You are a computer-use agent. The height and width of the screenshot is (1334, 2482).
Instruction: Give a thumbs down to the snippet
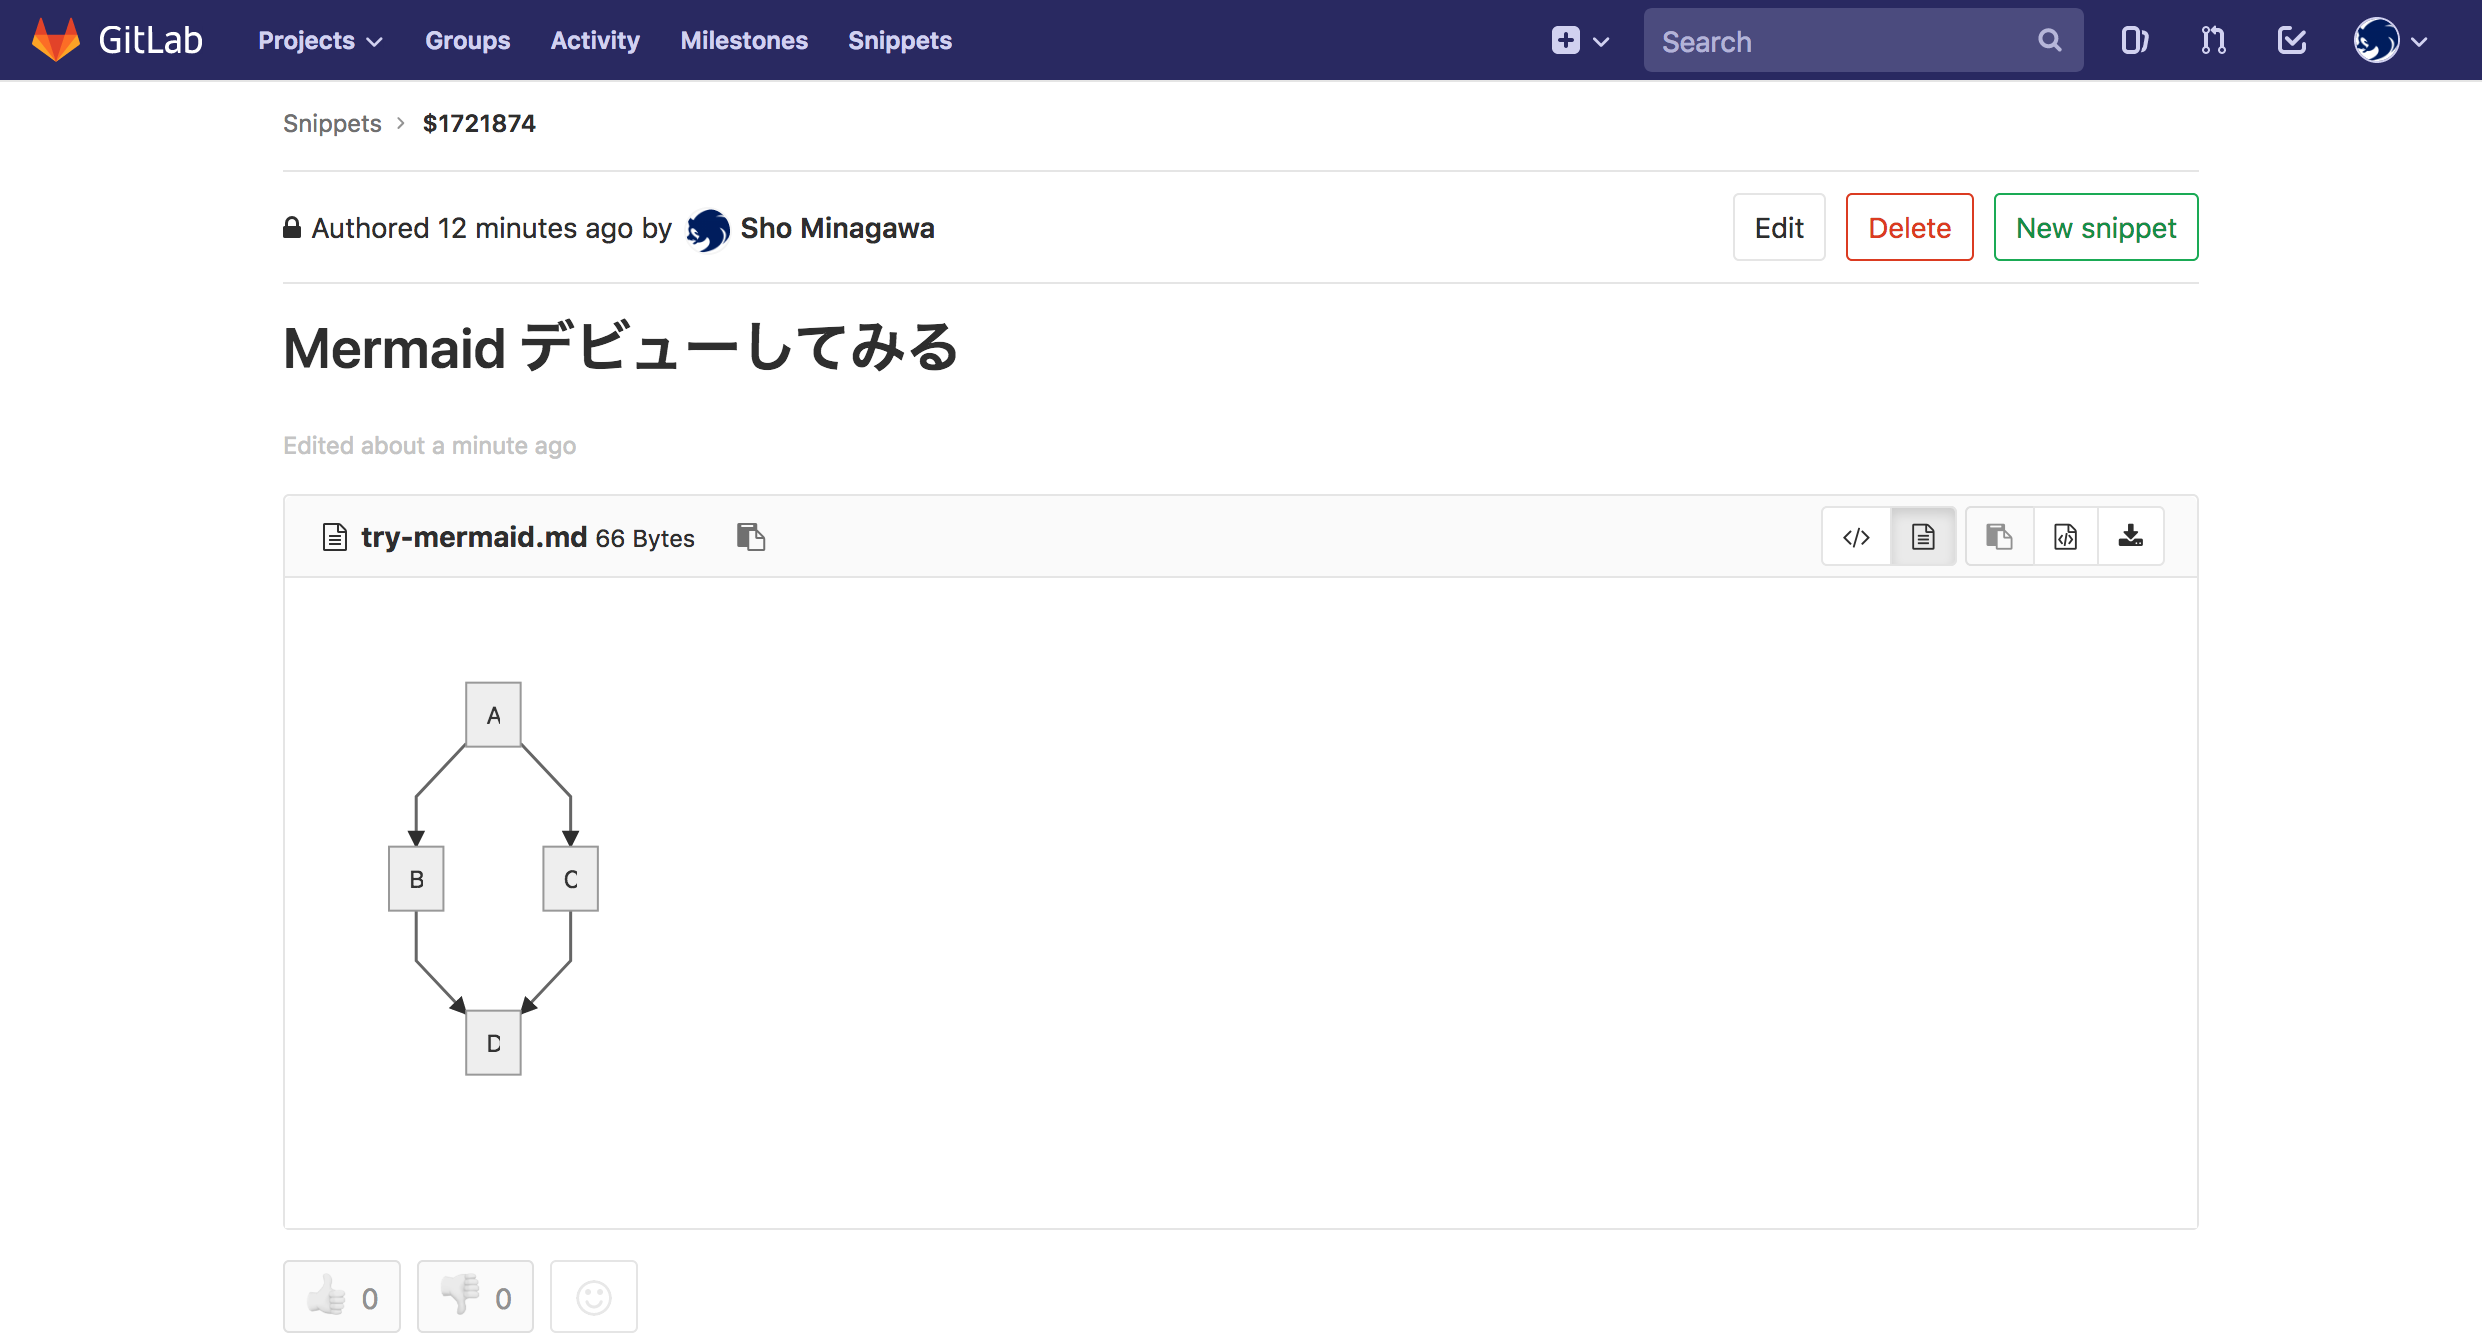474,1296
